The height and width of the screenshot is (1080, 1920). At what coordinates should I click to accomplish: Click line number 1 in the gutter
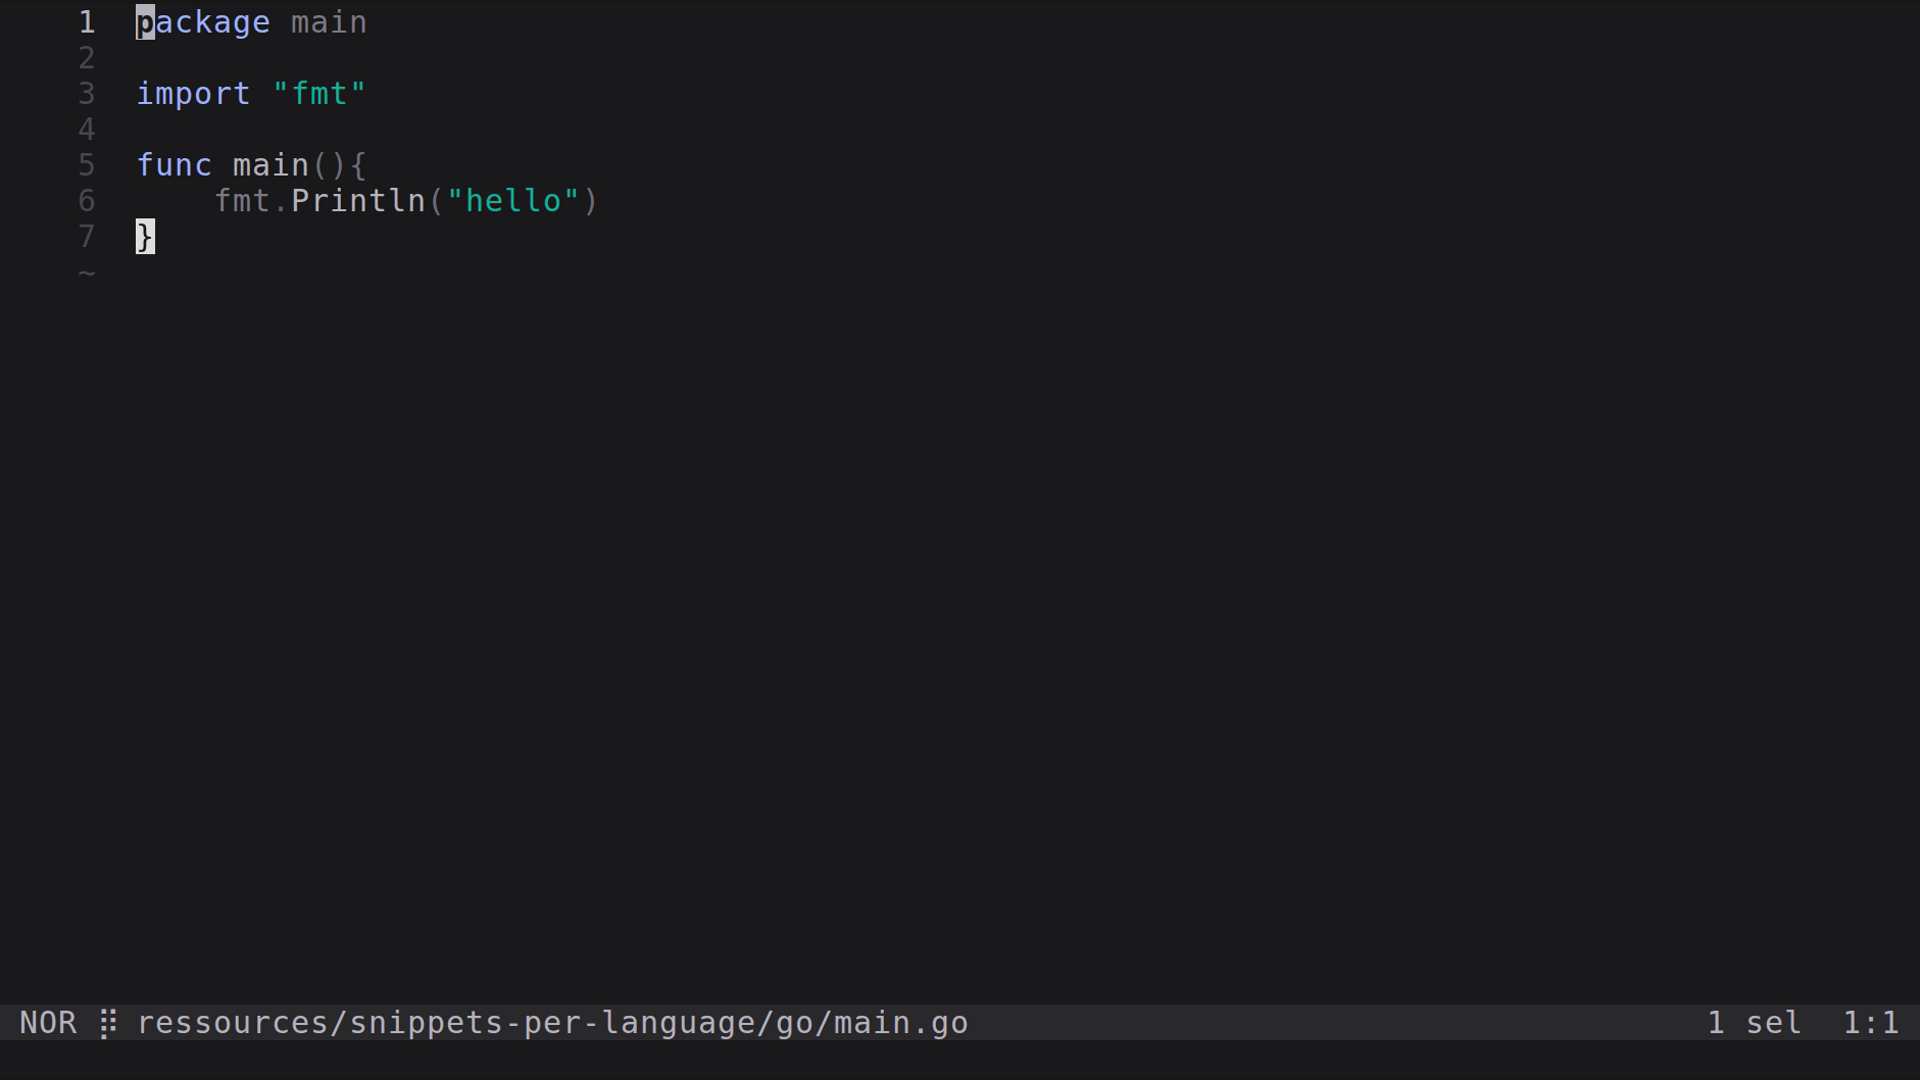[87, 22]
